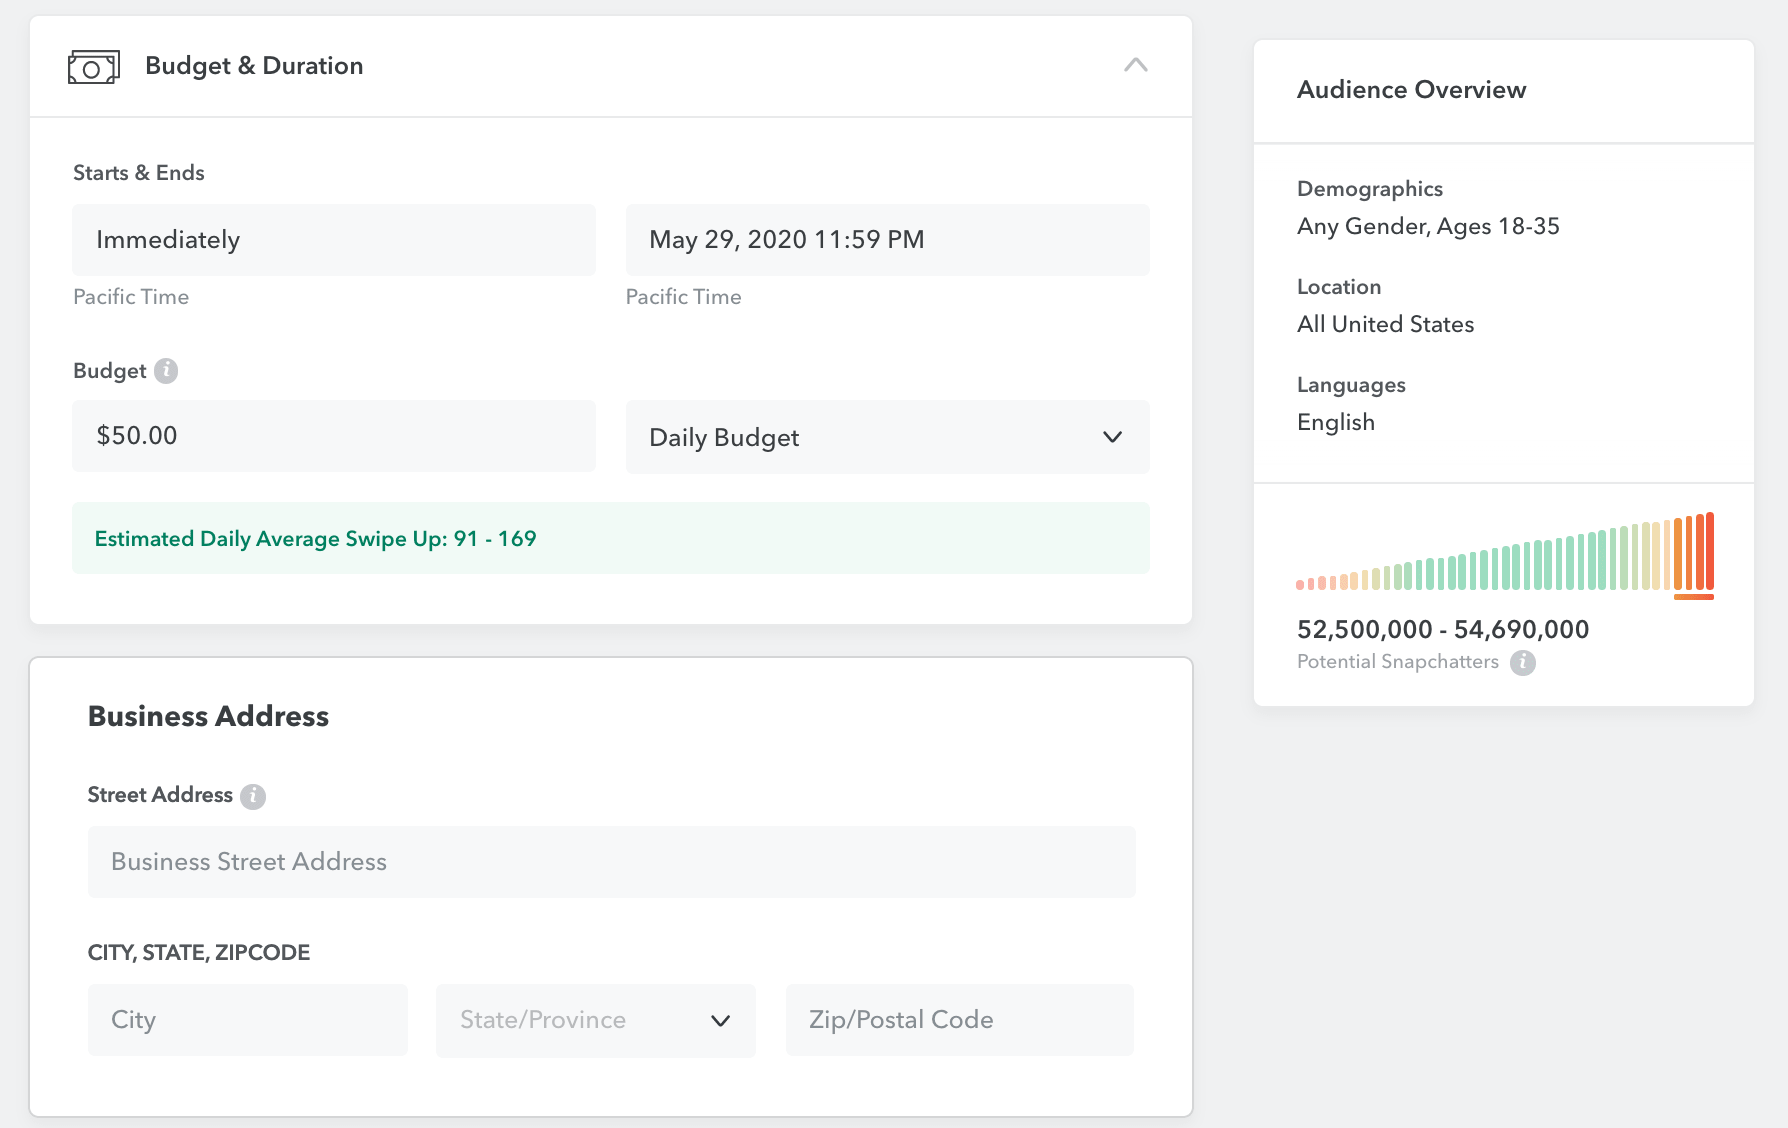Click the Budget & Duration money icon
Viewport: 1788px width, 1128px height.
(x=93, y=67)
